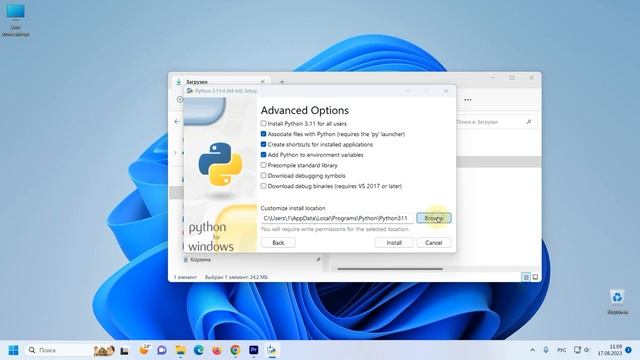This screenshot has height=360, width=640.
Task: Click the New (plus) button in Explorer toolbar
Action: 180,99
